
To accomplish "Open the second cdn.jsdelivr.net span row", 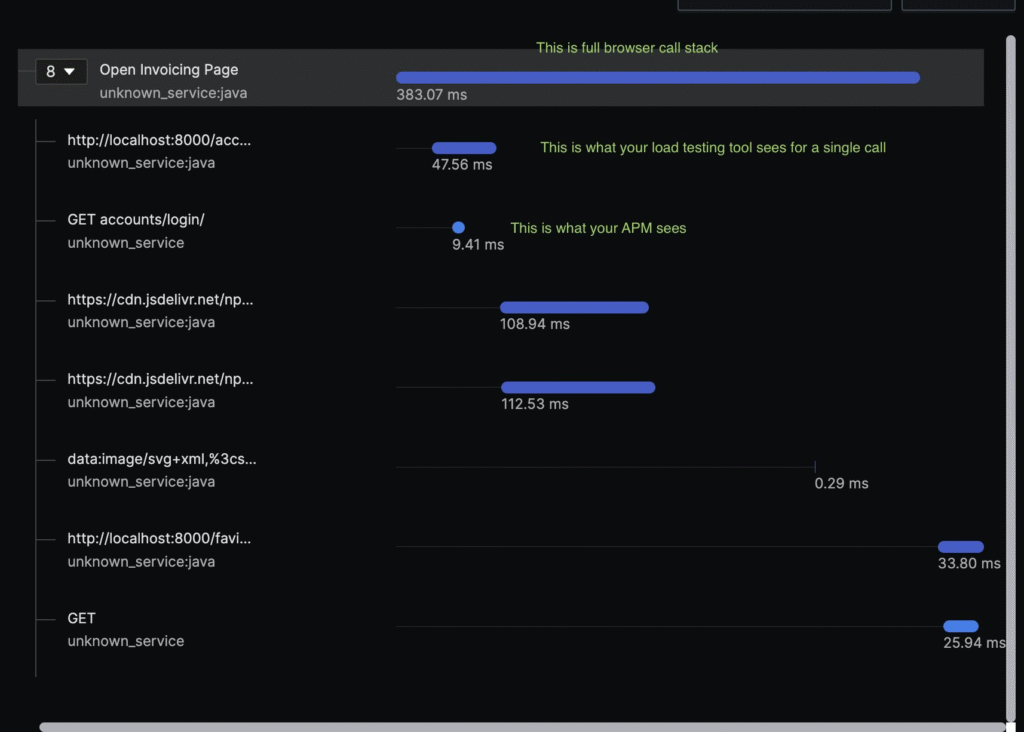I will tap(160, 379).
